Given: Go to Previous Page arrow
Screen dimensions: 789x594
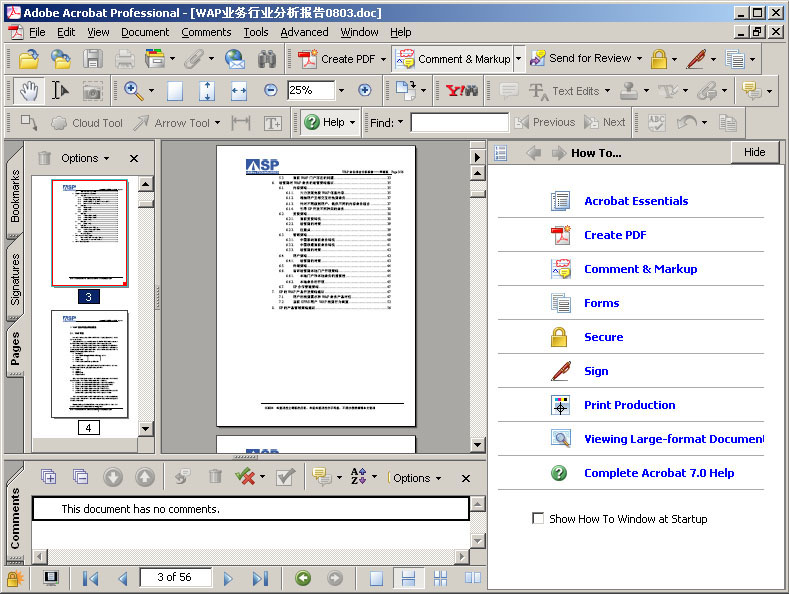Looking at the screenshot, I should 123,578.
